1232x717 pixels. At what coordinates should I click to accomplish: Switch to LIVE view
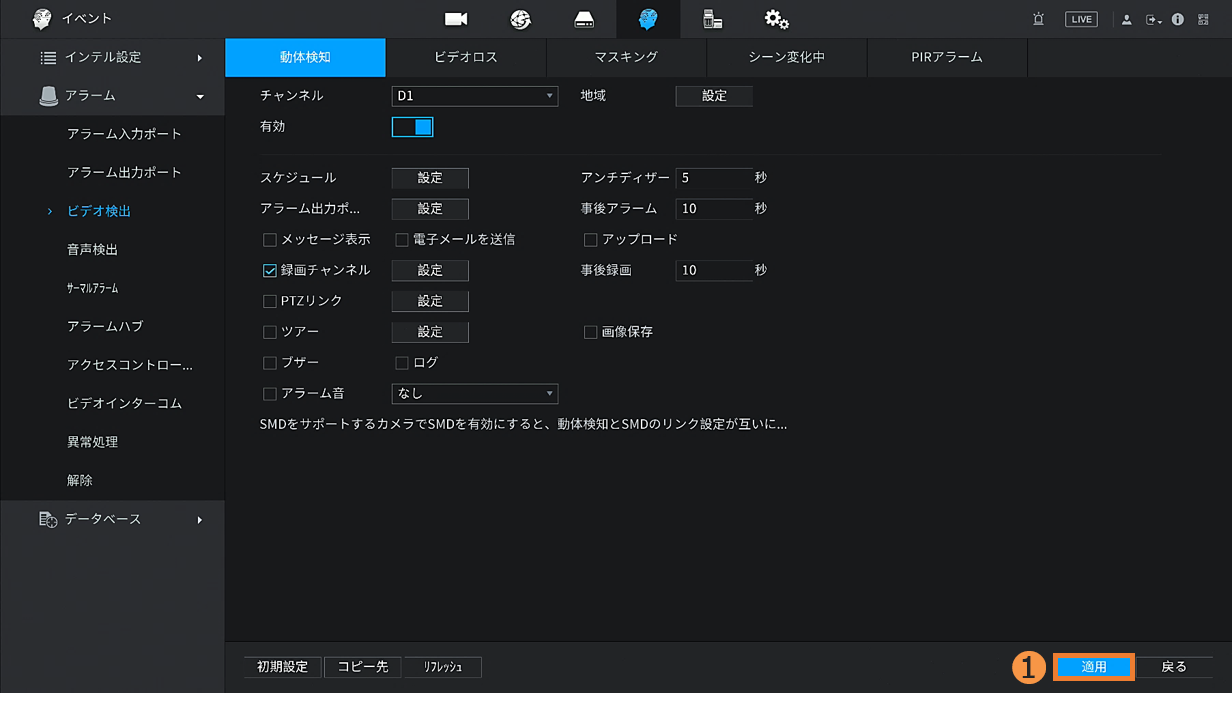pyautogui.click(x=1081, y=19)
